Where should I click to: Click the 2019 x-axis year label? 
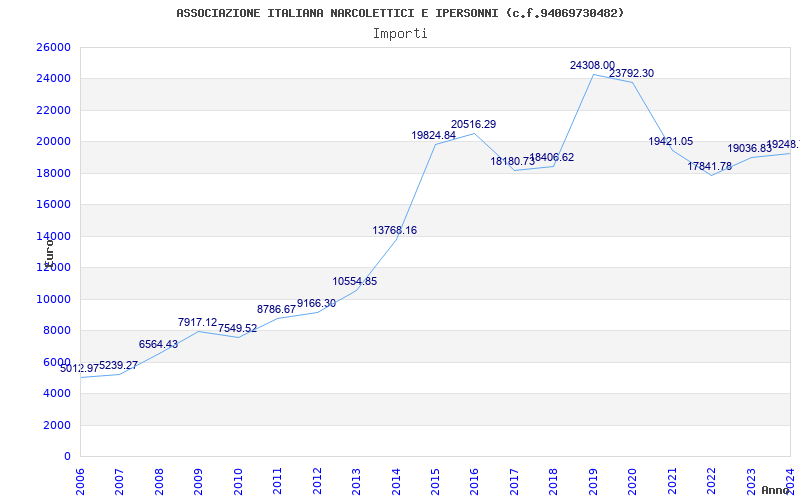click(x=593, y=482)
